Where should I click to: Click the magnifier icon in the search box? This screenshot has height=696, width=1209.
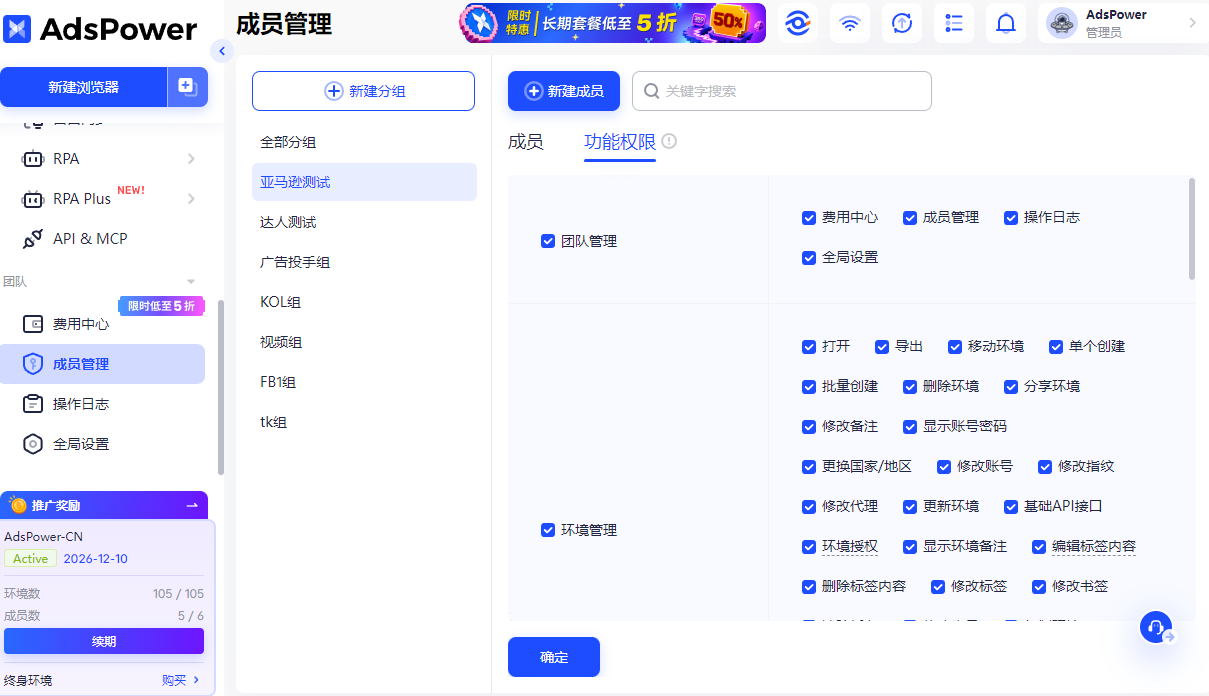pos(651,91)
